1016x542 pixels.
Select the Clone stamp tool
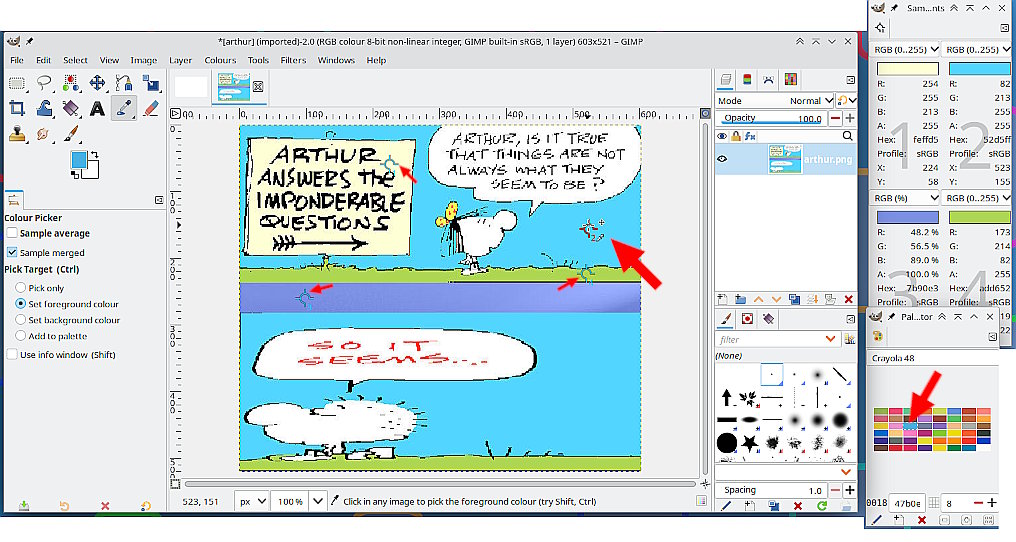pyautogui.click(x=17, y=134)
